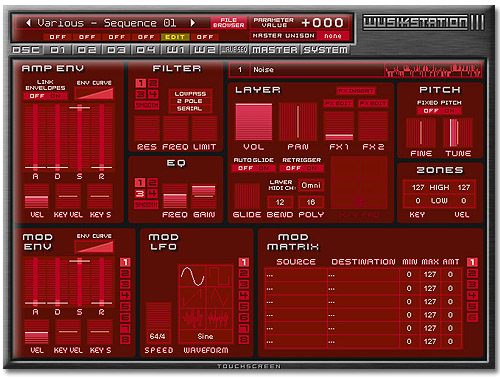Toggle Link Envelopes on/off switch
This screenshot has height=378, width=500.
coord(45,96)
